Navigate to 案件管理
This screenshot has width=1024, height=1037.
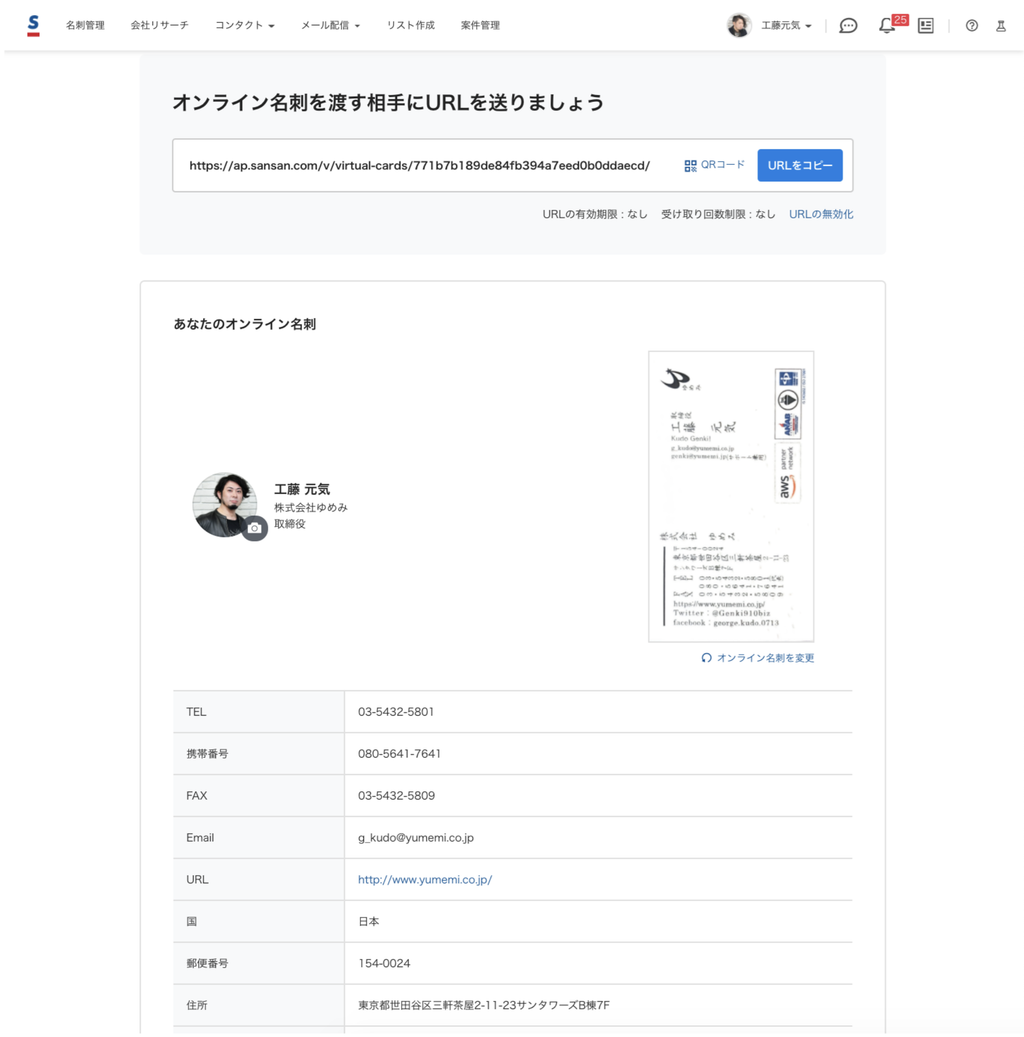coord(480,25)
